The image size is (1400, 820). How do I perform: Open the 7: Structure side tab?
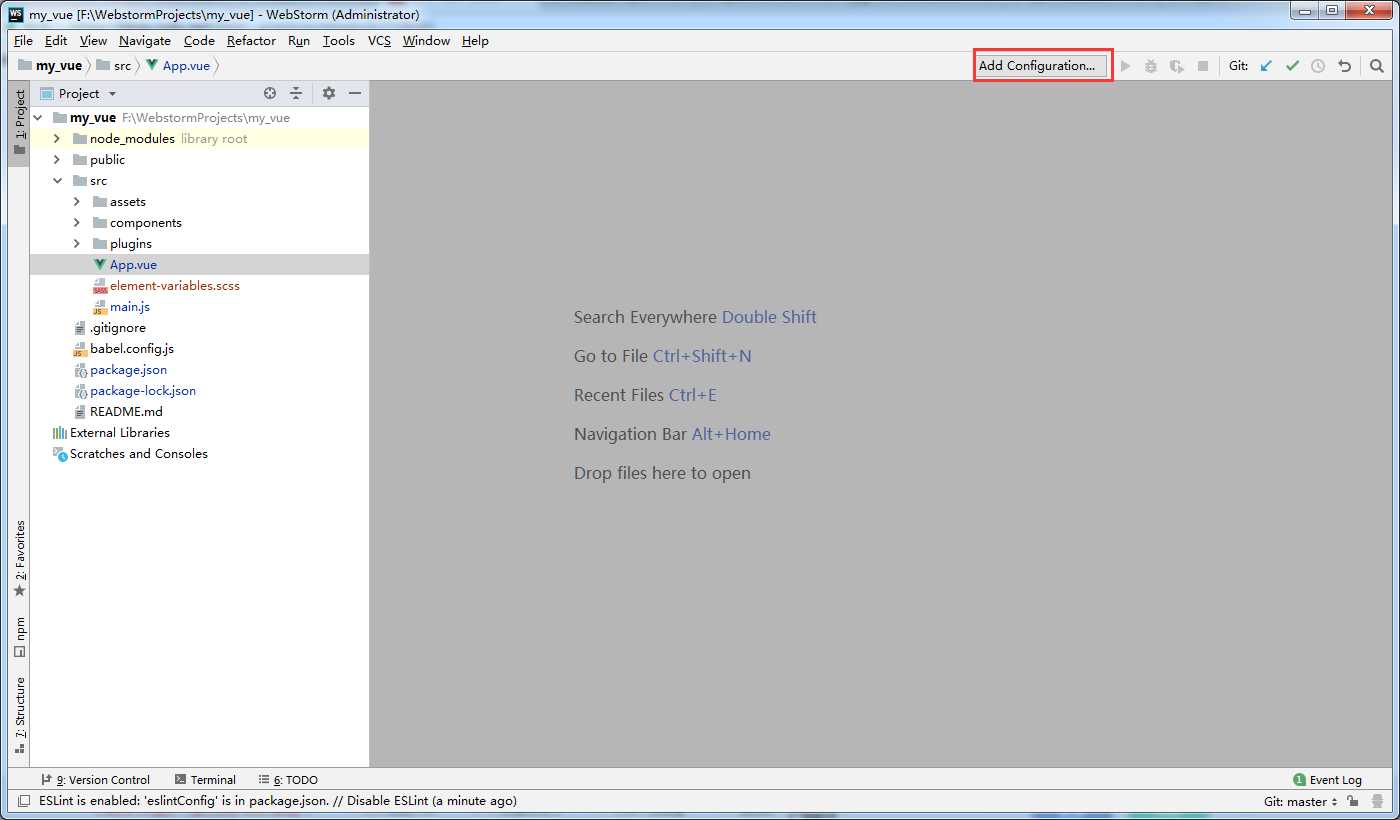click(19, 715)
